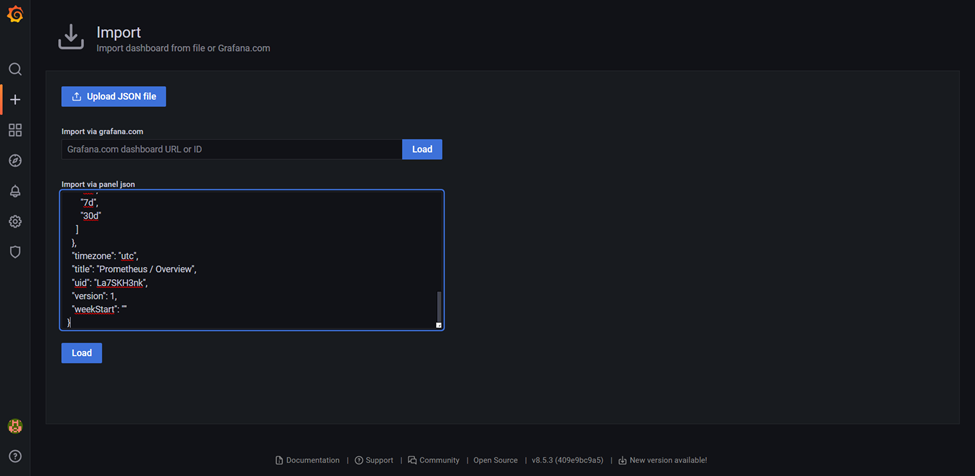Click the v8.5.3 version text
This screenshot has width=975, height=476.
click(x=567, y=460)
